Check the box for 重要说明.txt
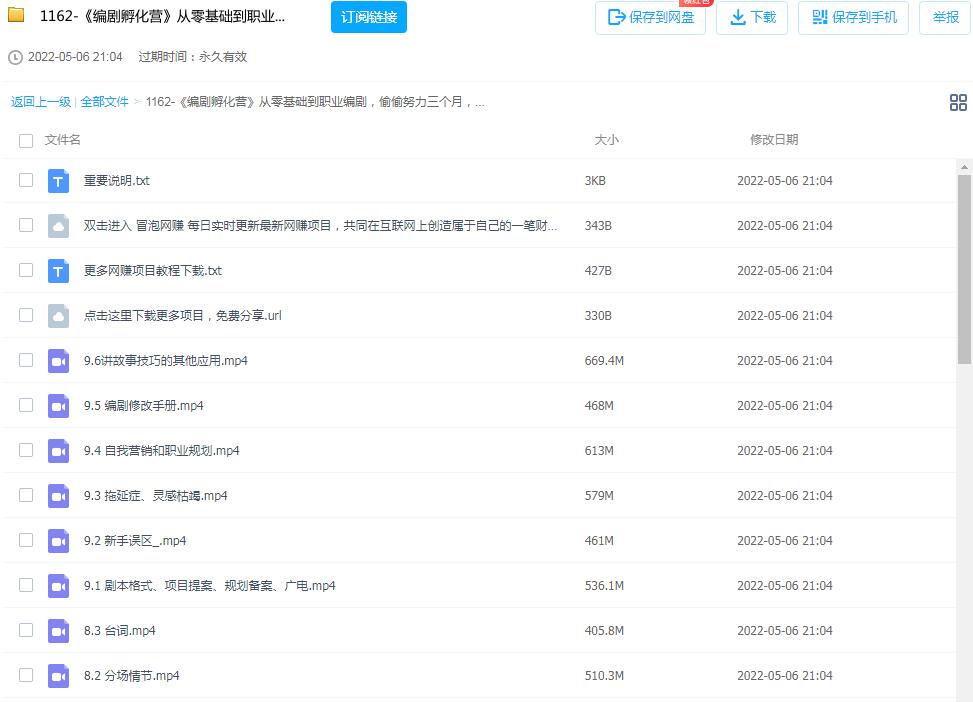Image resolution: width=973 pixels, height=702 pixels. [x=26, y=180]
